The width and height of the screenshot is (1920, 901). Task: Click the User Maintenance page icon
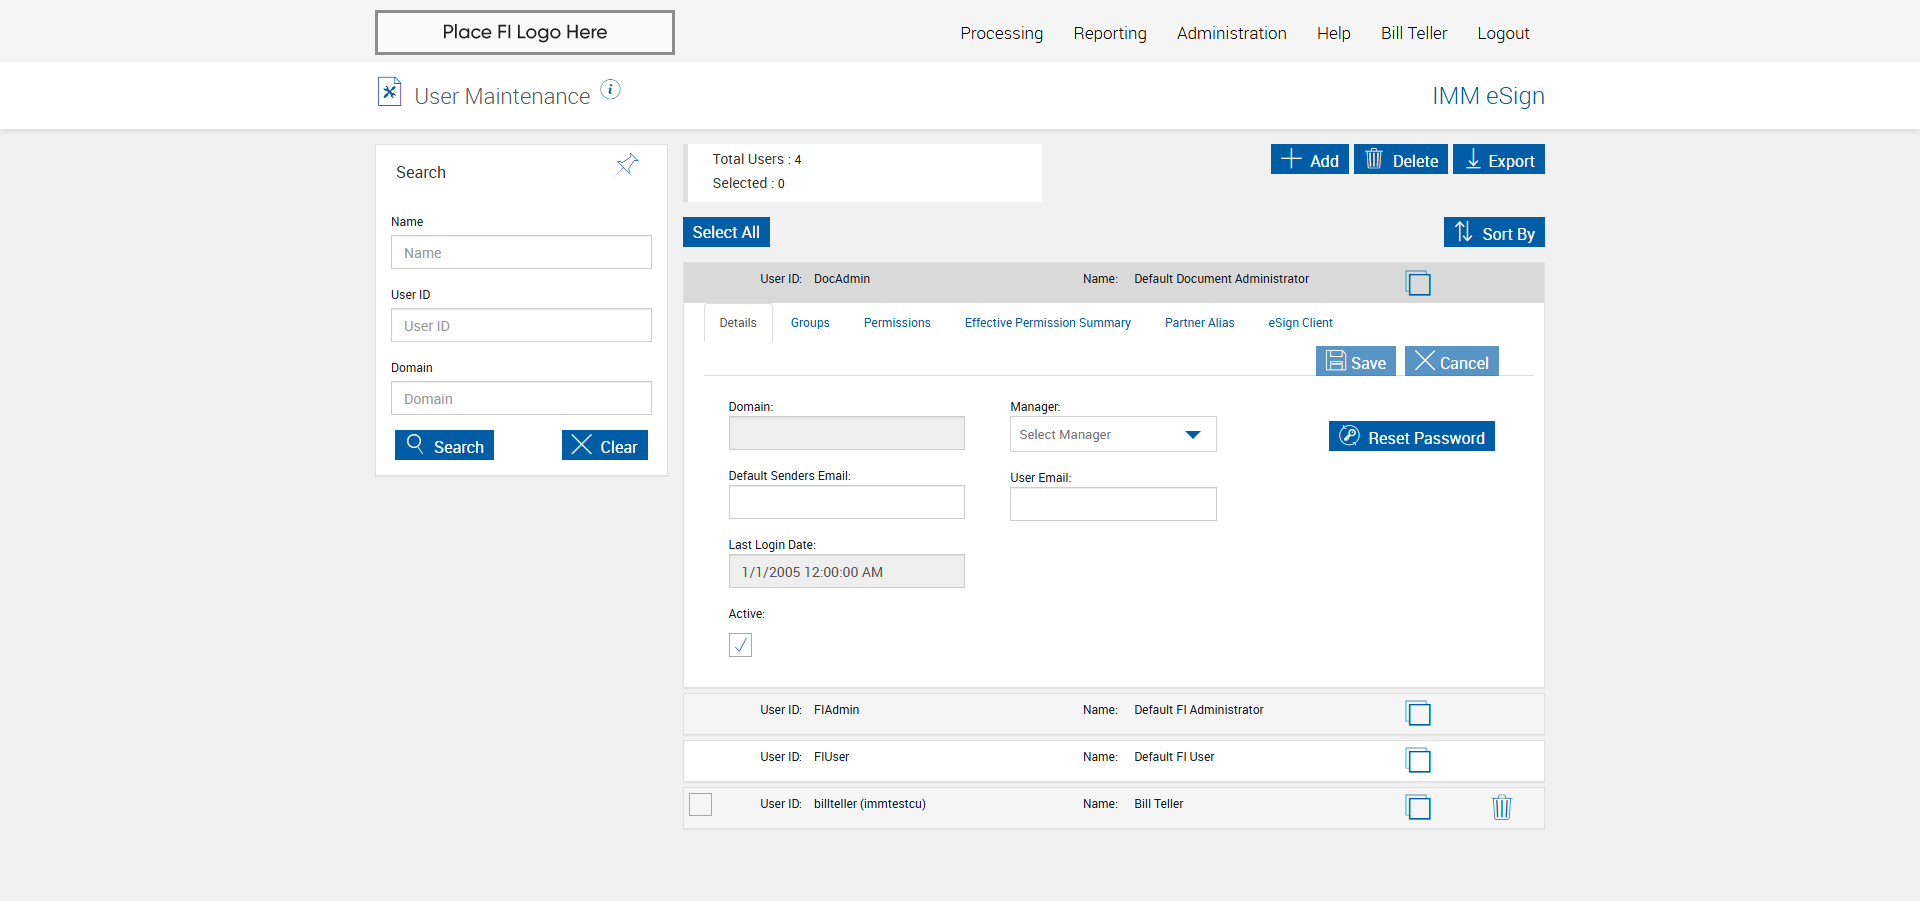389,92
